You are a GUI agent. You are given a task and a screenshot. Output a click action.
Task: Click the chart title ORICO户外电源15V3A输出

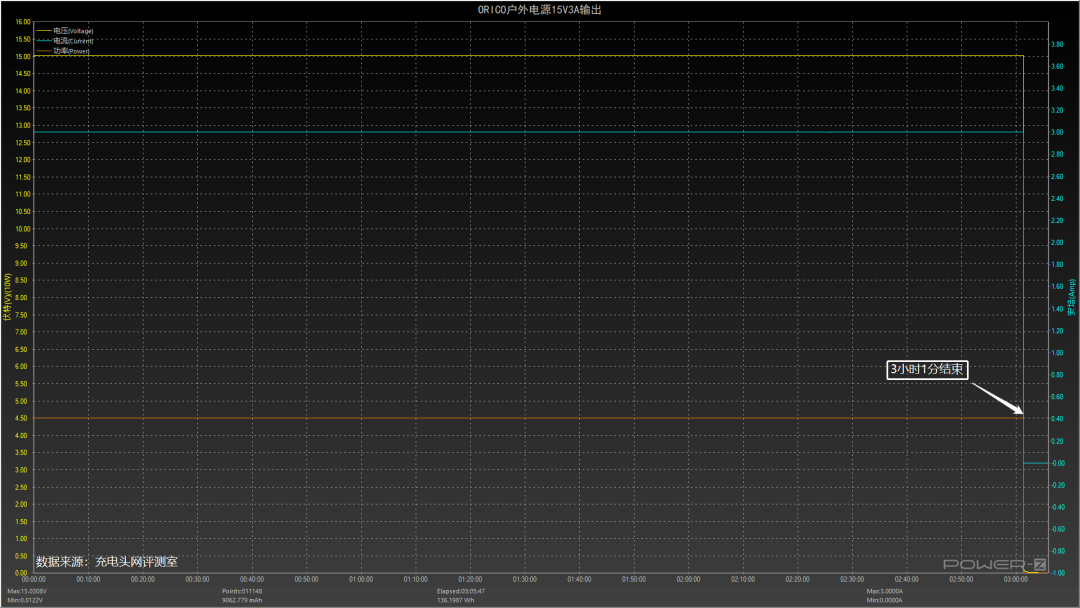(x=539, y=10)
